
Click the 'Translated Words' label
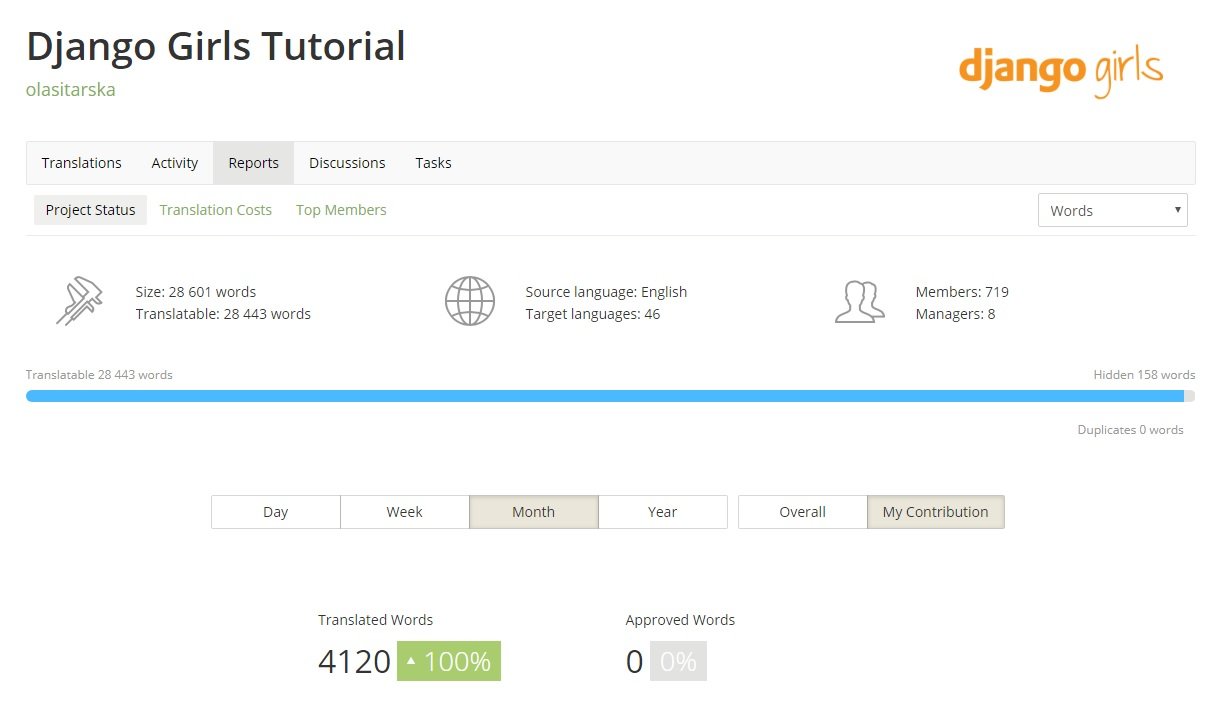coord(376,620)
